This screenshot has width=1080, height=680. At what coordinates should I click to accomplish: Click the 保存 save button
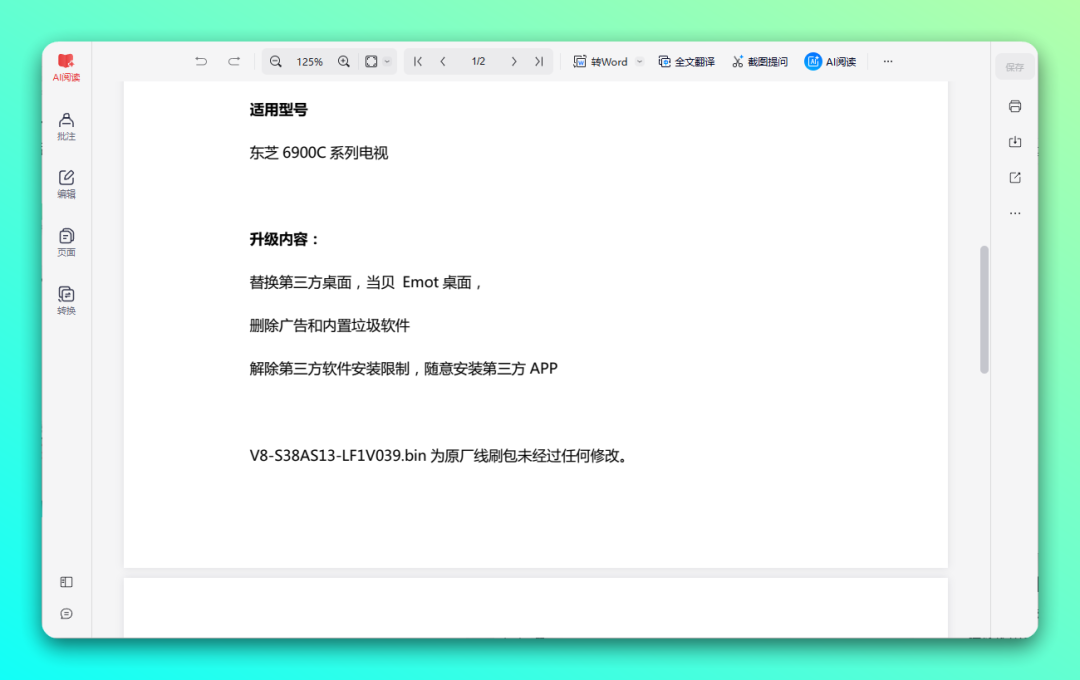click(x=1014, y=66)
